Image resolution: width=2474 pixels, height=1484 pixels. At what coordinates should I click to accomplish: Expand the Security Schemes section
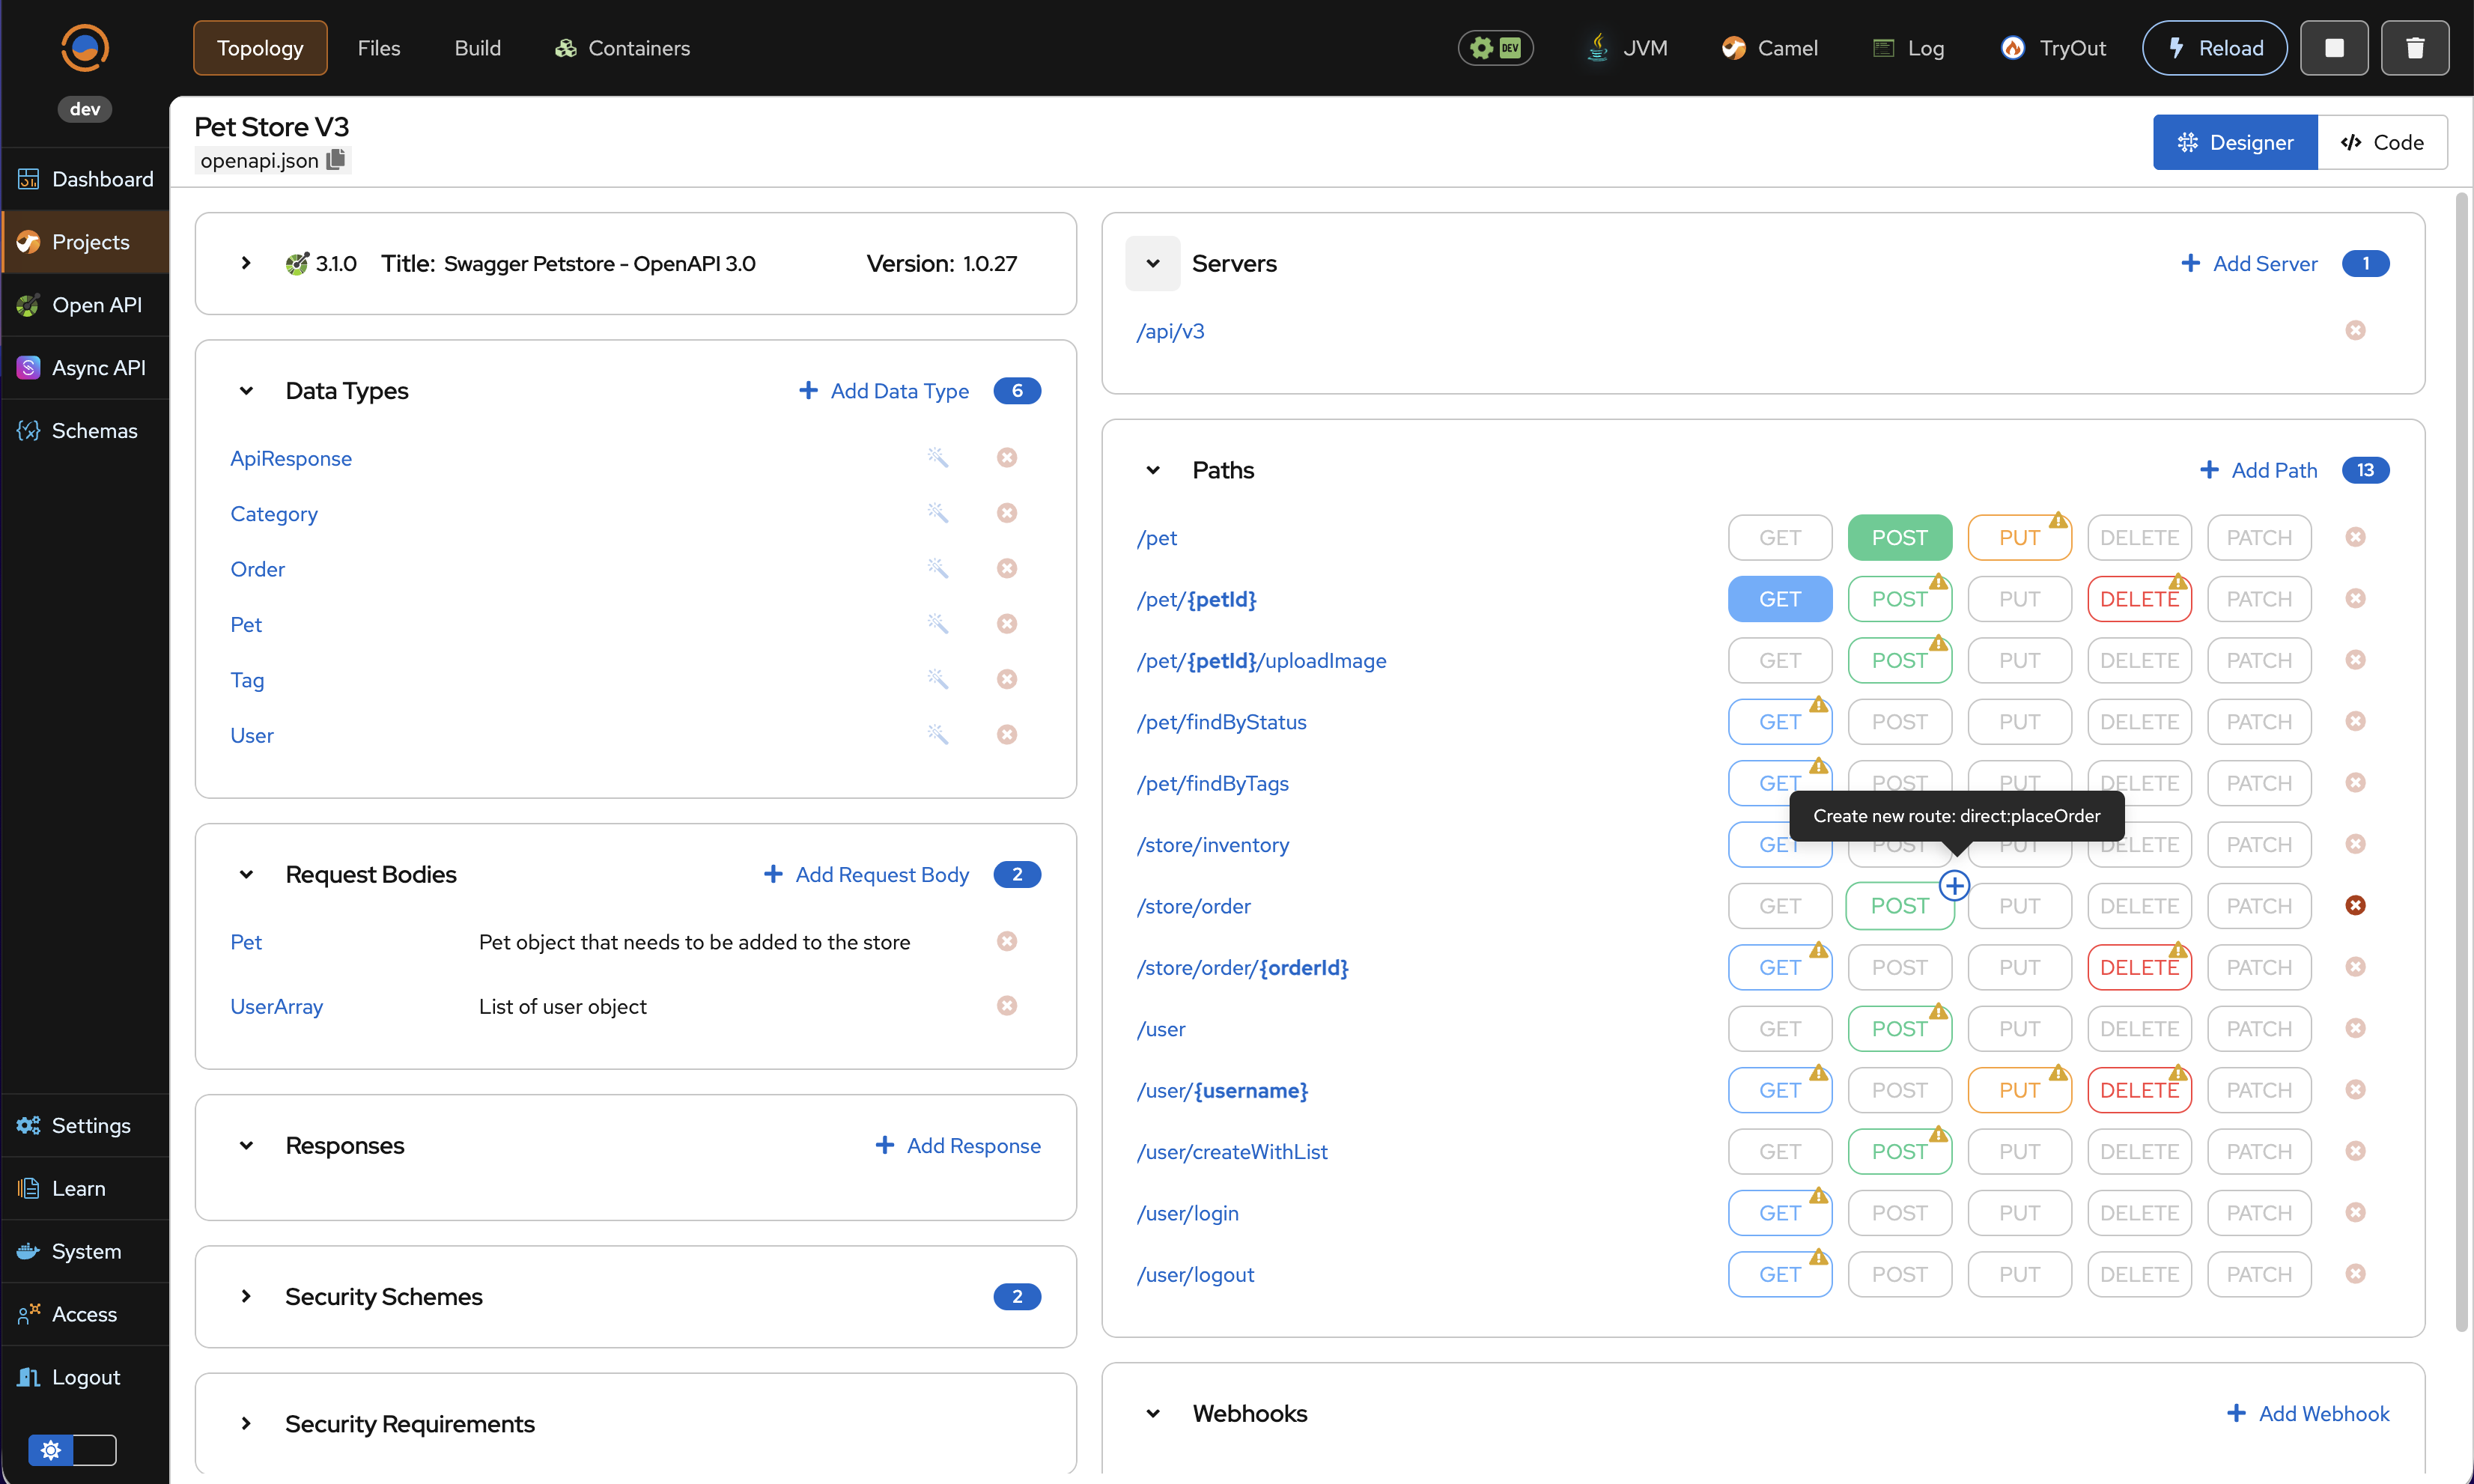tap(246, 1296)
